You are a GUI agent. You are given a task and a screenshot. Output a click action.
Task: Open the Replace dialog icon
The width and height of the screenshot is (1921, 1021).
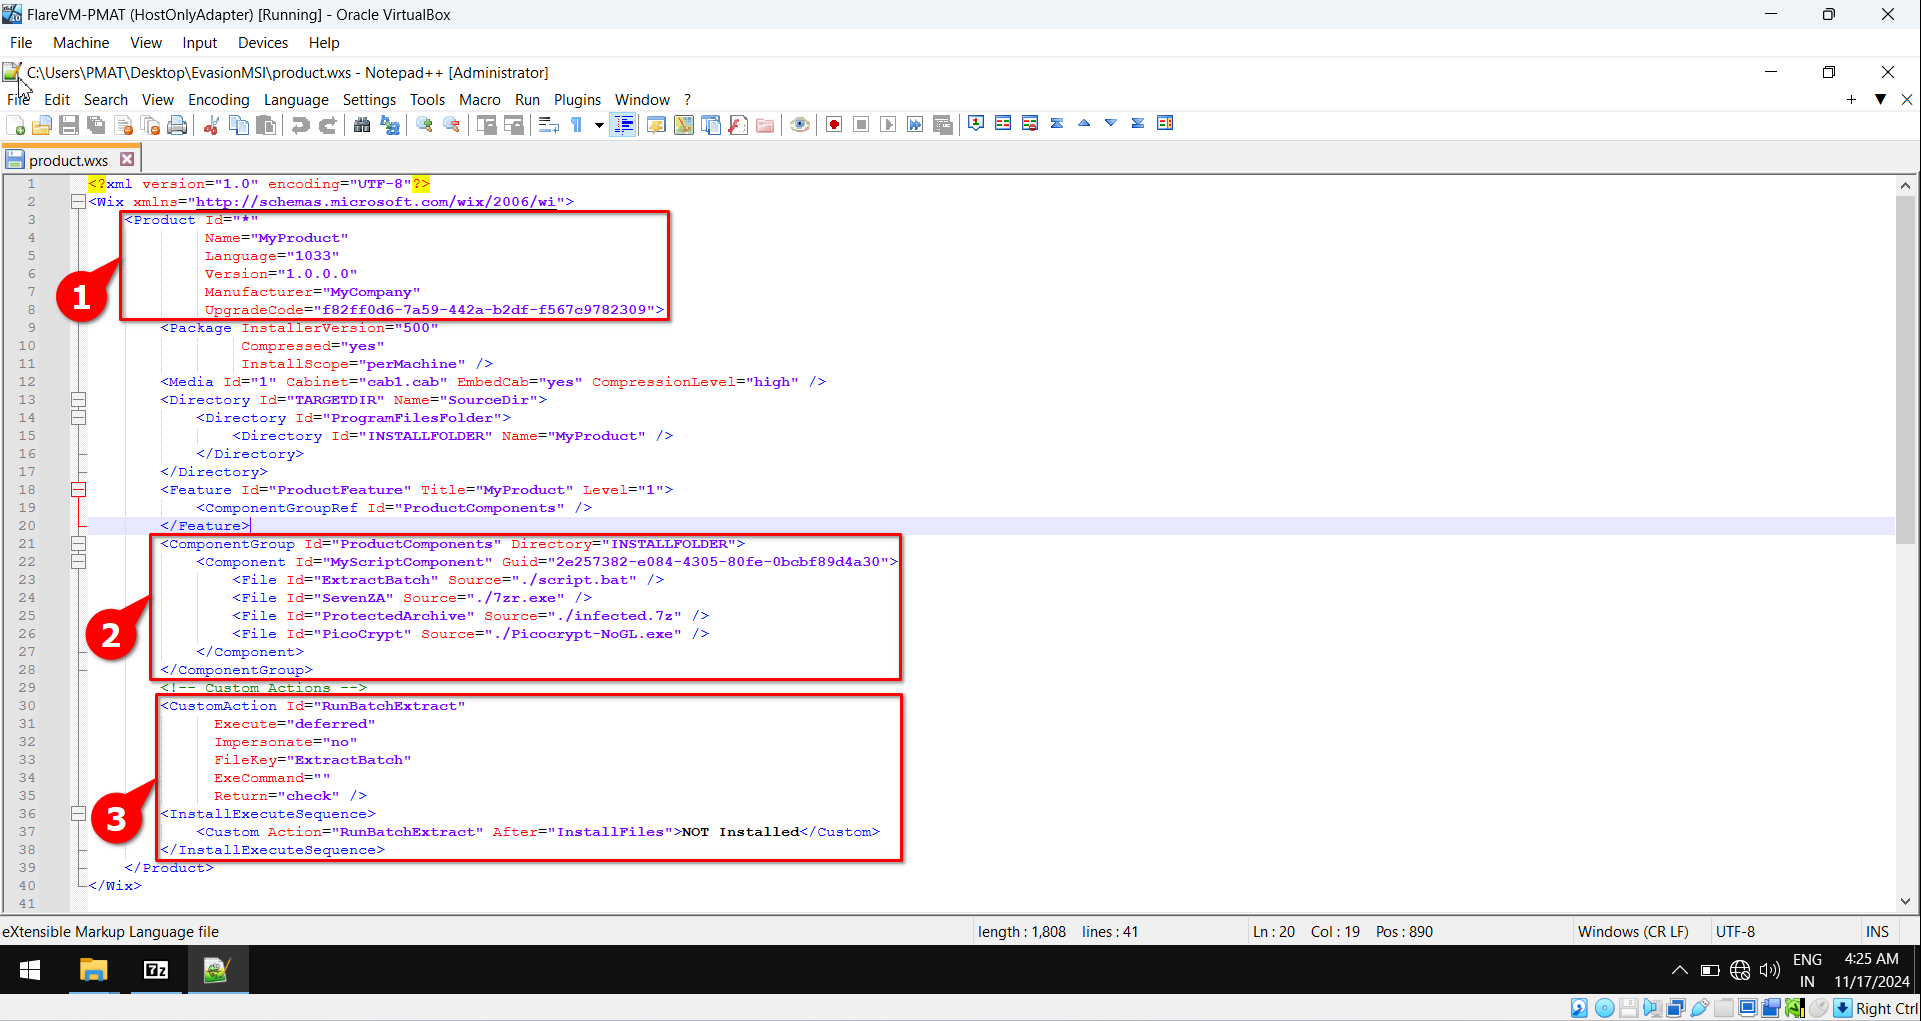tap(390, 125)
